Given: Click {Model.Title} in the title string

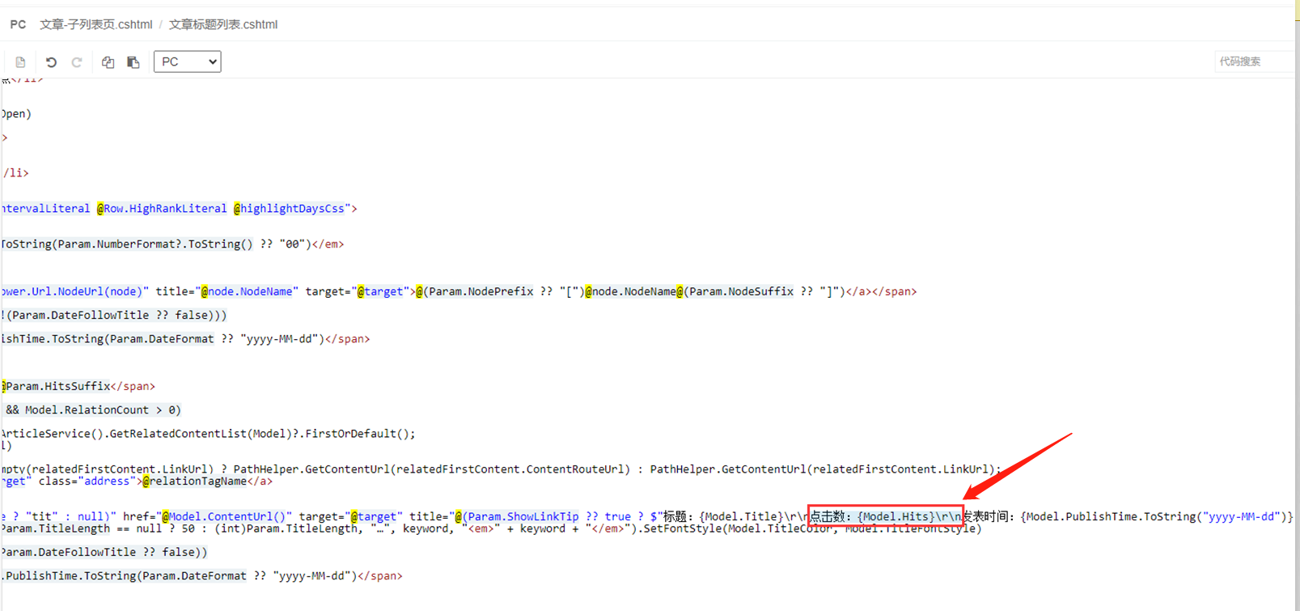Looking at the screenshot, I should [742, 517].
